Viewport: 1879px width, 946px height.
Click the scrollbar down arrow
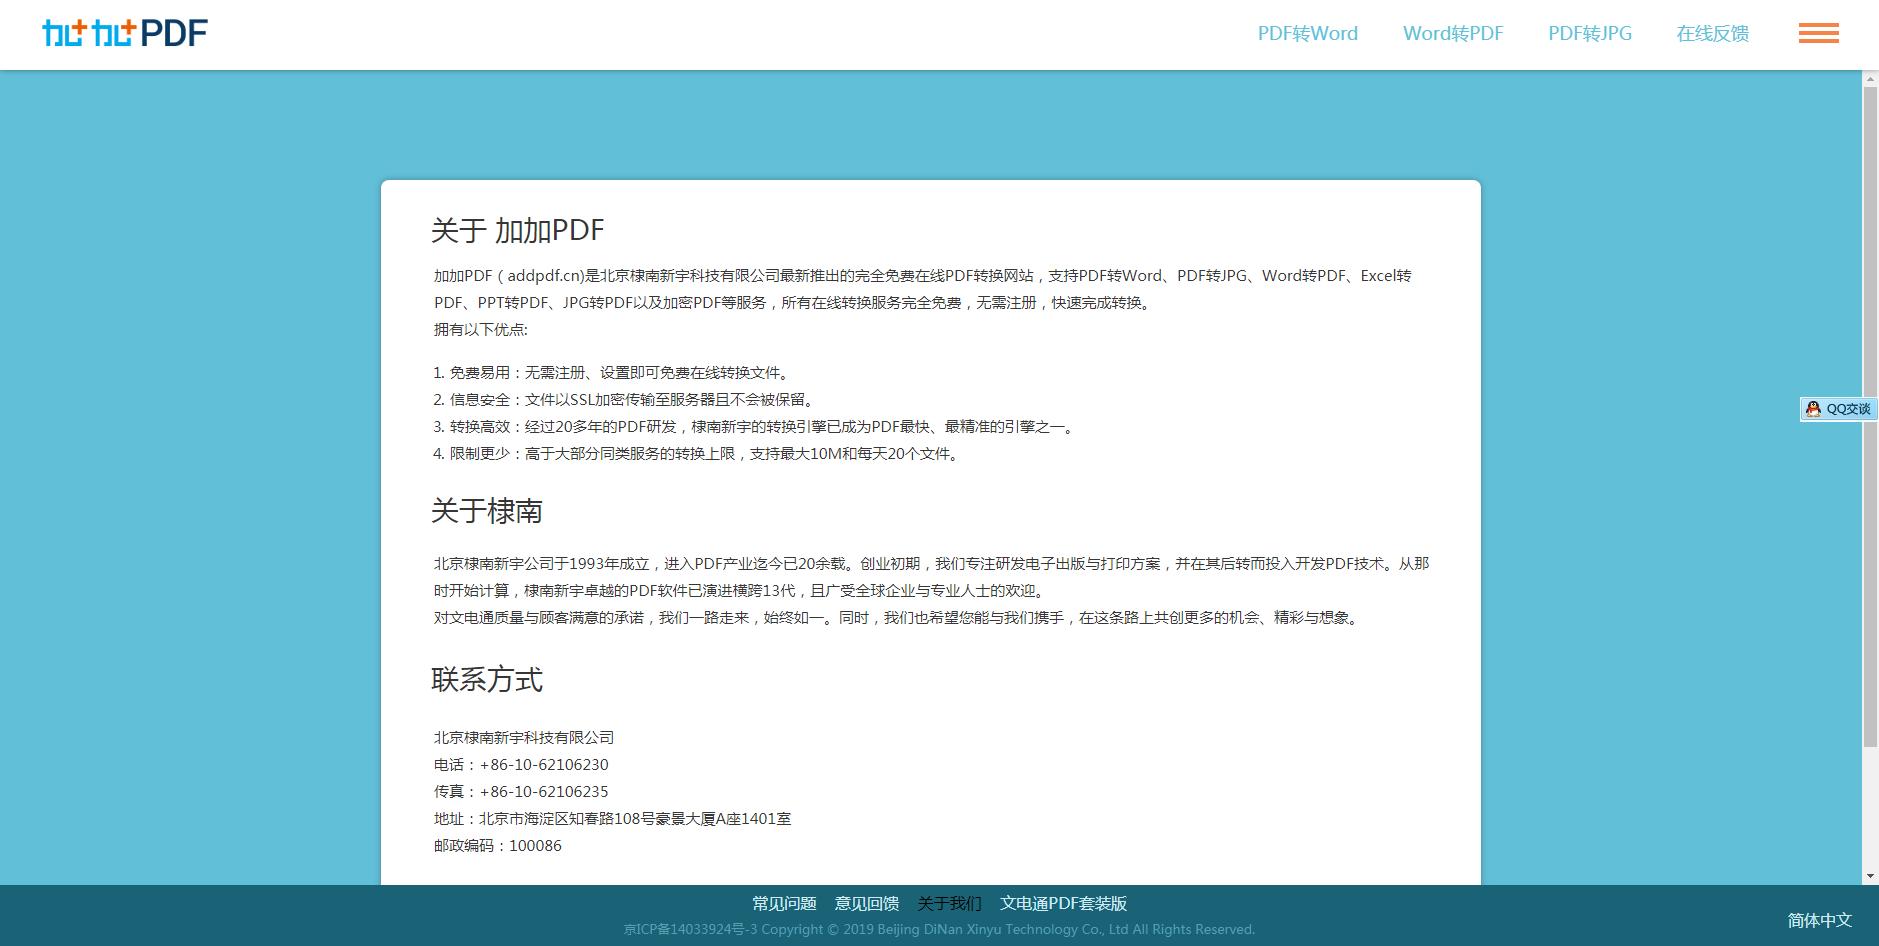coord(1869,876)
